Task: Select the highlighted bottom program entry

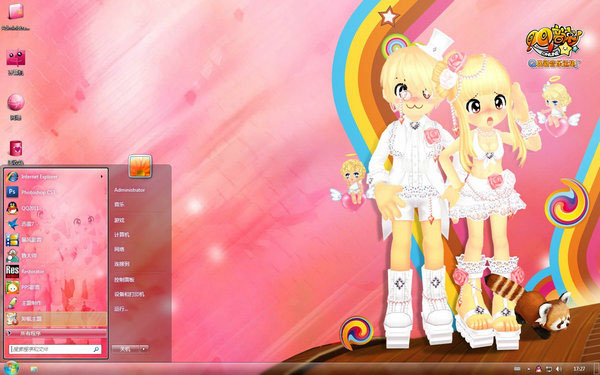Action: click(x=55, y=318)
